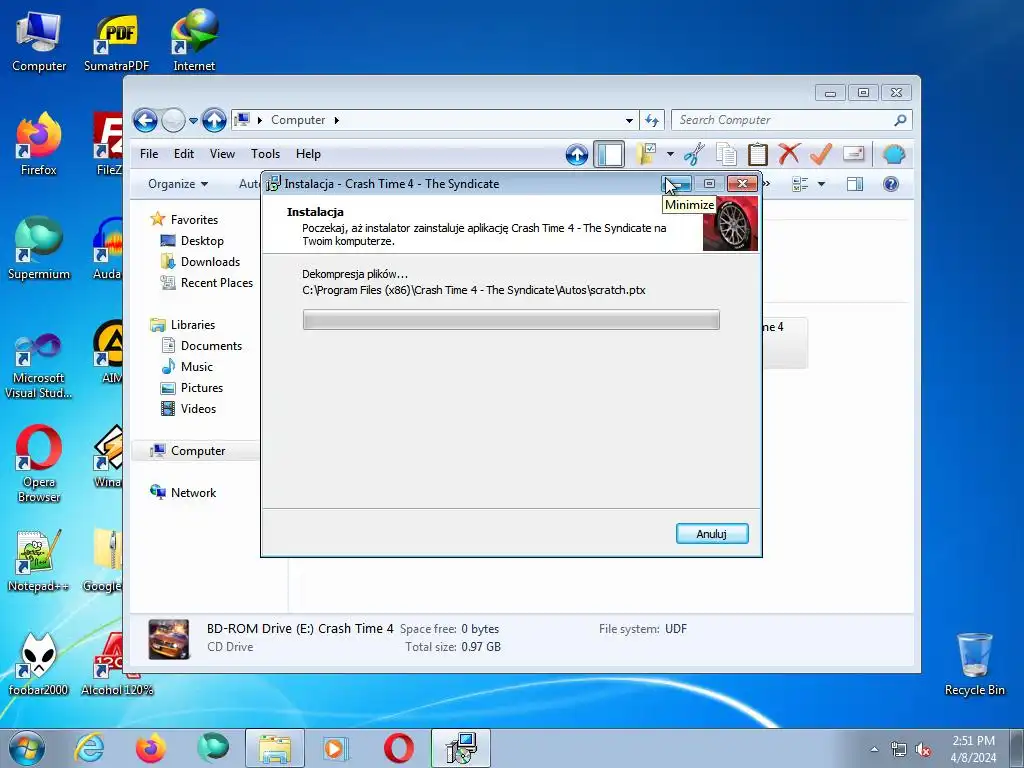Click the Copy pages icon
Image resolution: width=1024 pixels, height=768 pixels.
point(726,155)
